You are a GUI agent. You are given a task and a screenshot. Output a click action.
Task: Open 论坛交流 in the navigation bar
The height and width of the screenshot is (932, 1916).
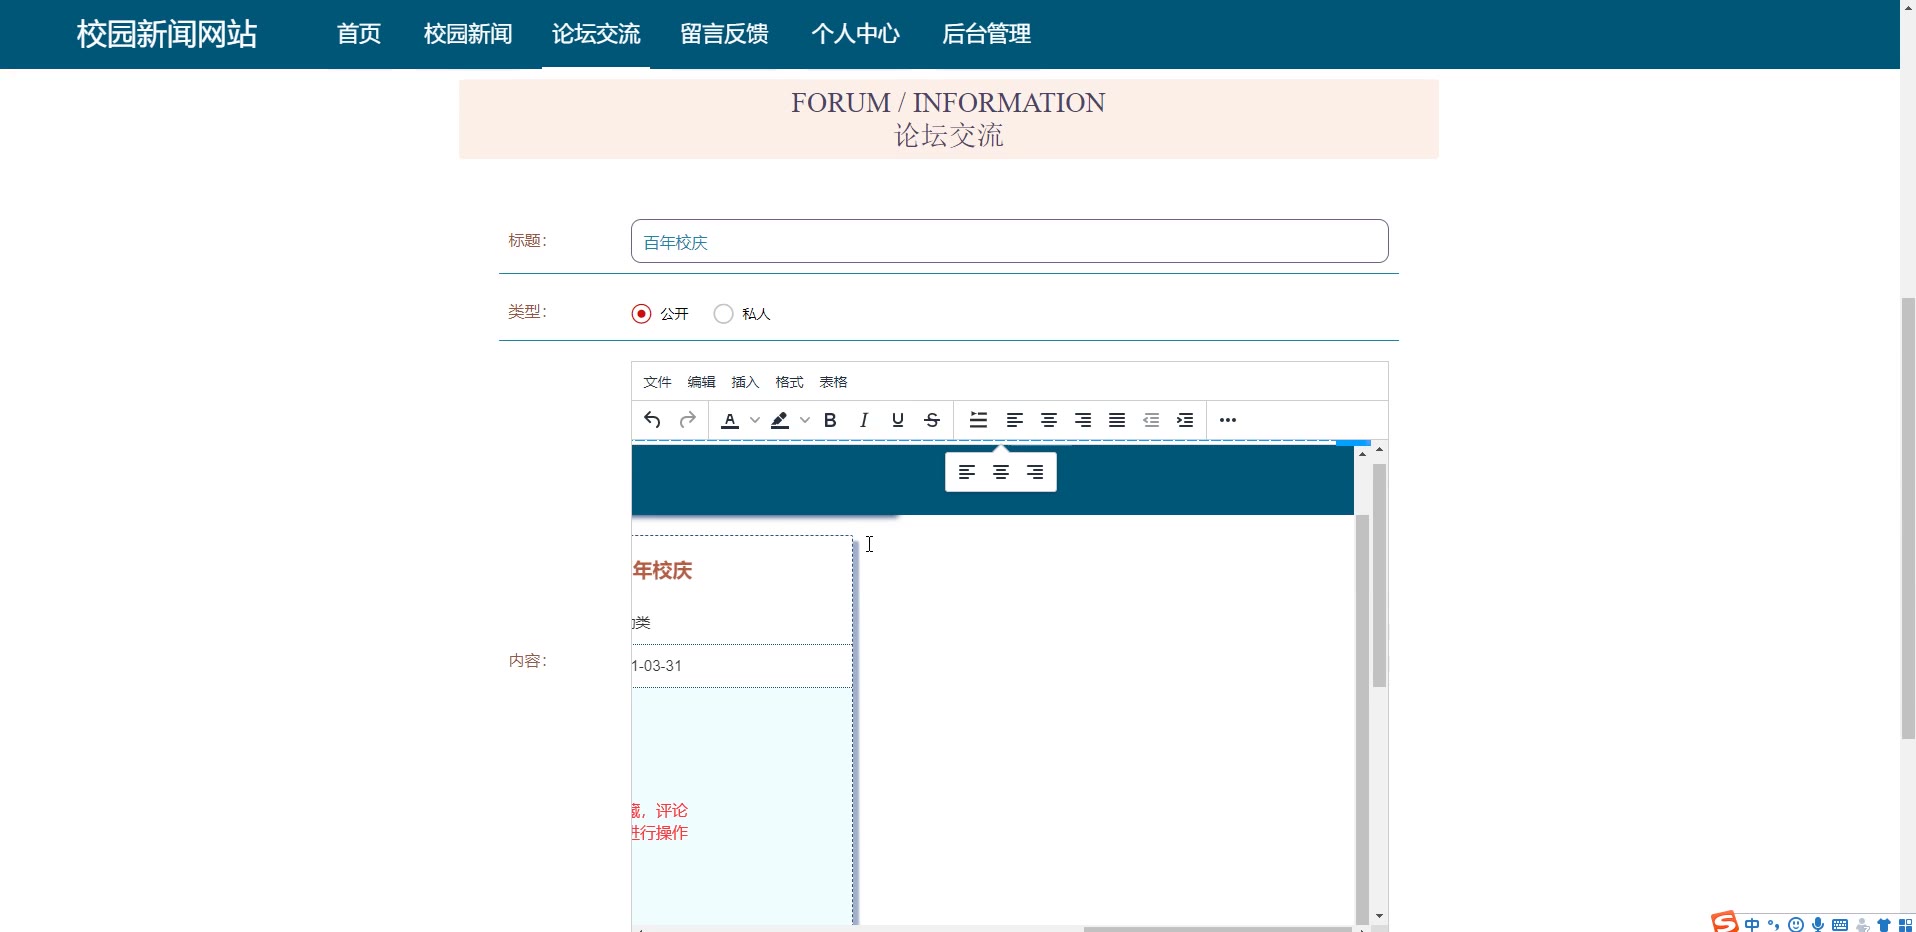[596, 34]
